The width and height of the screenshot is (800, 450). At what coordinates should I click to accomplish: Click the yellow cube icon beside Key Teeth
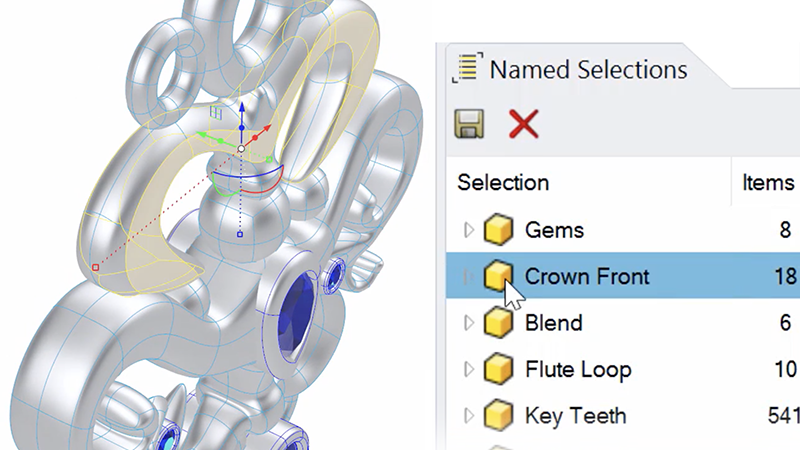point(498,416)
